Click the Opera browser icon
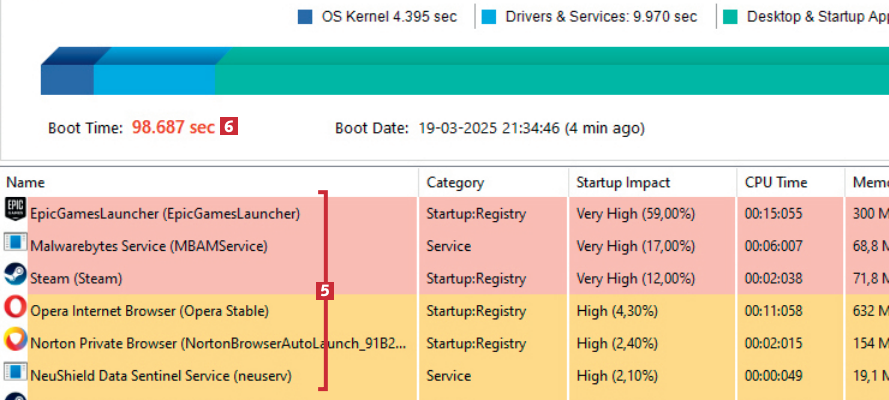The height and width of the screenshot is (400, 889). click(x=15, y=309)
